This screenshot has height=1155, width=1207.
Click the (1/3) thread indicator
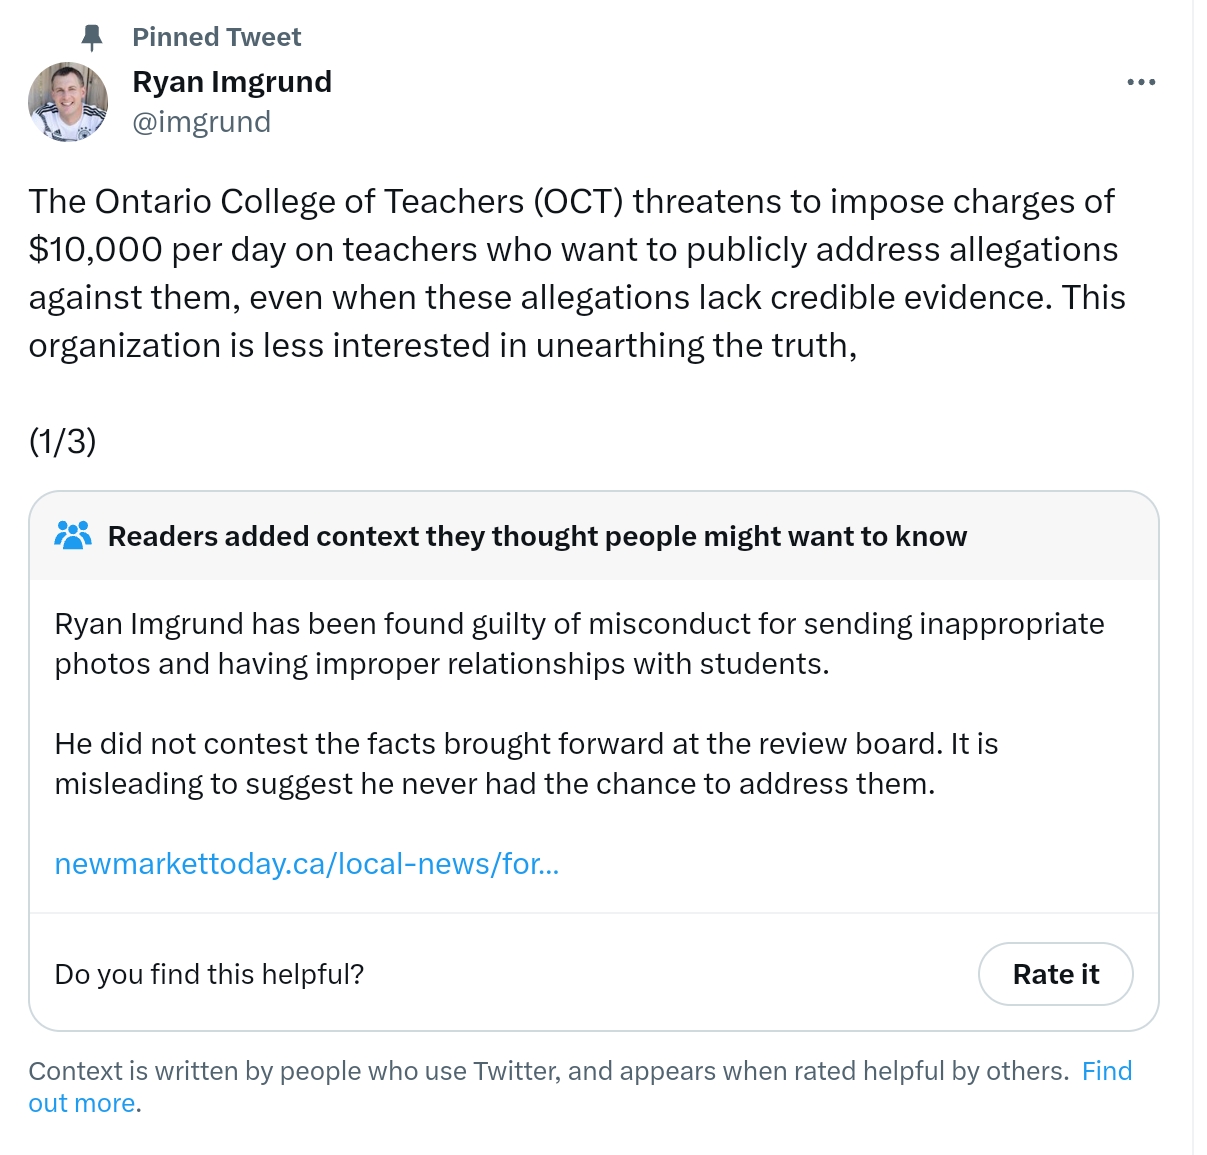click(62, 441)
